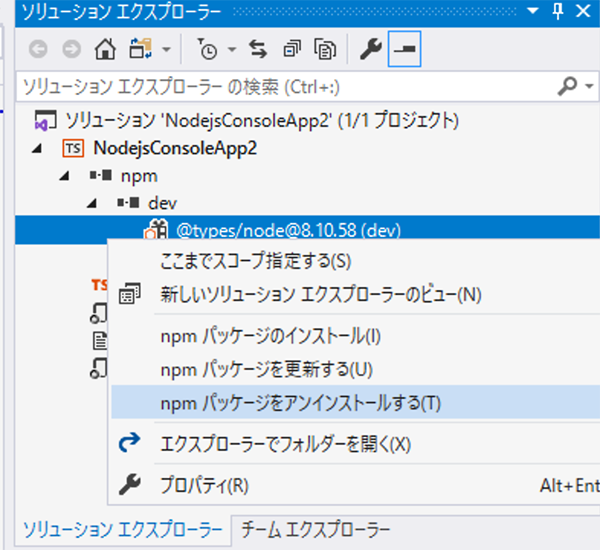This screenshot has height=550, width=600.
Task: Toggle the highlighted Preview Selected Items button
Action: (404, 49)
